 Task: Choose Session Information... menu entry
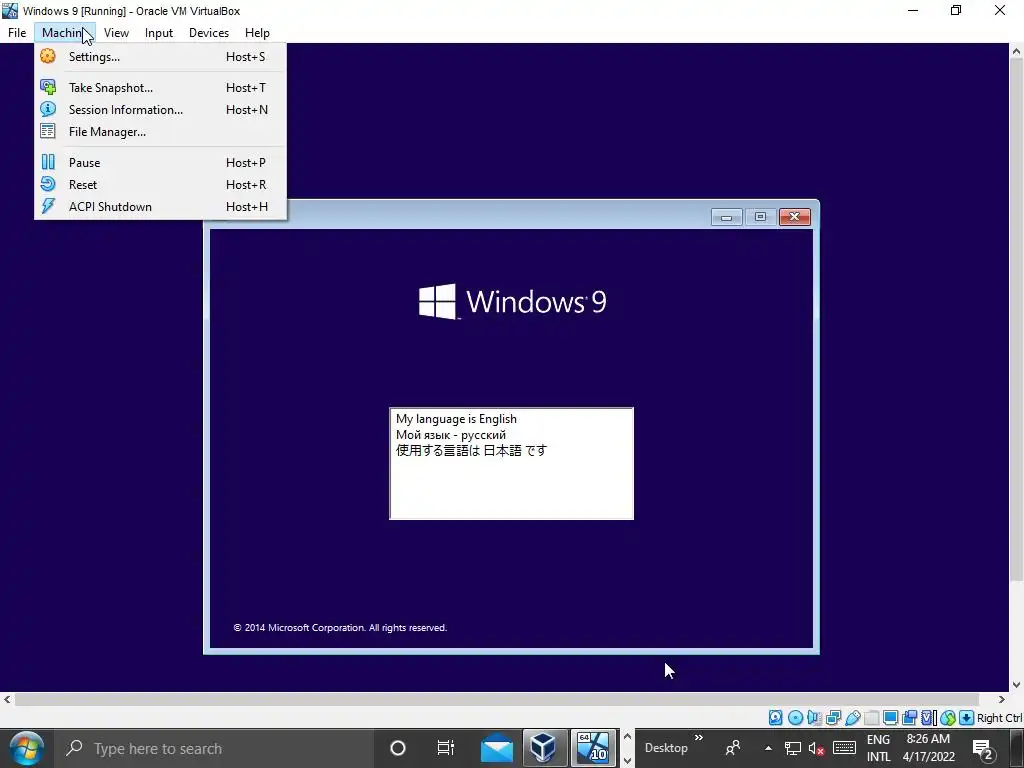point(160,110)
